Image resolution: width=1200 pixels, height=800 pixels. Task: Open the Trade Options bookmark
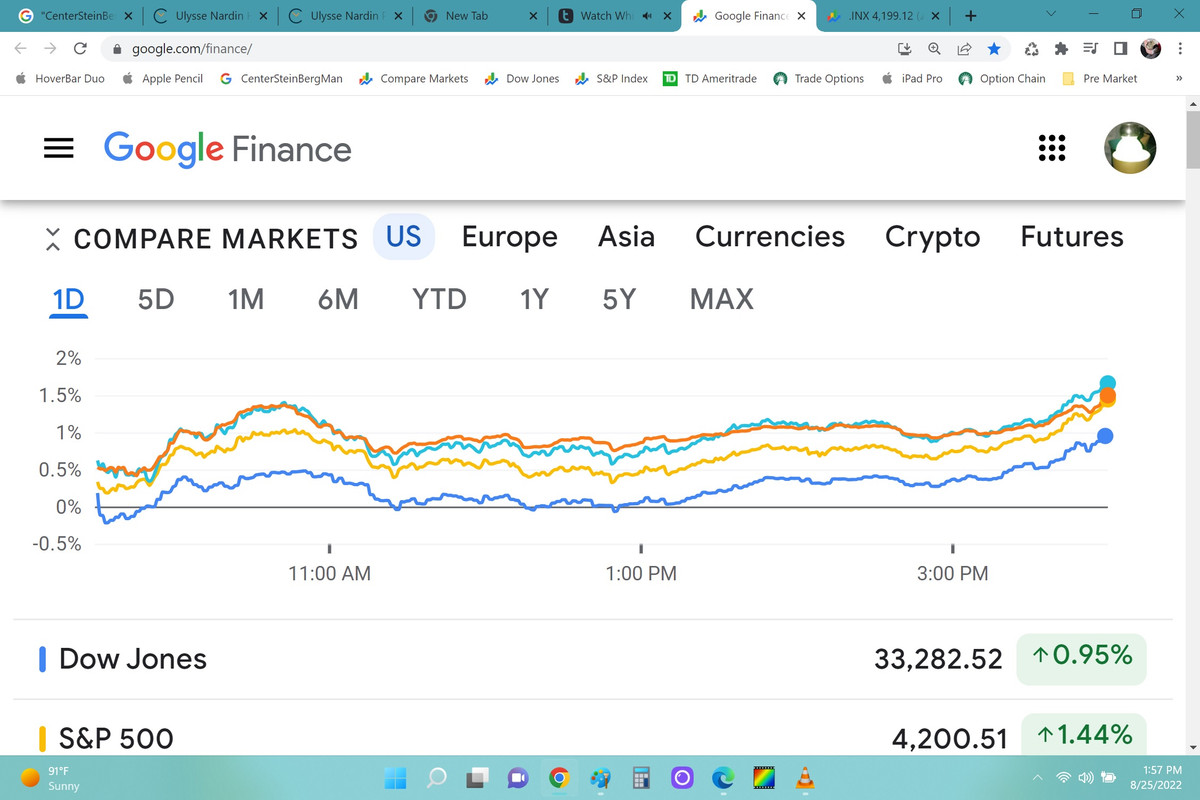point(819,78)
